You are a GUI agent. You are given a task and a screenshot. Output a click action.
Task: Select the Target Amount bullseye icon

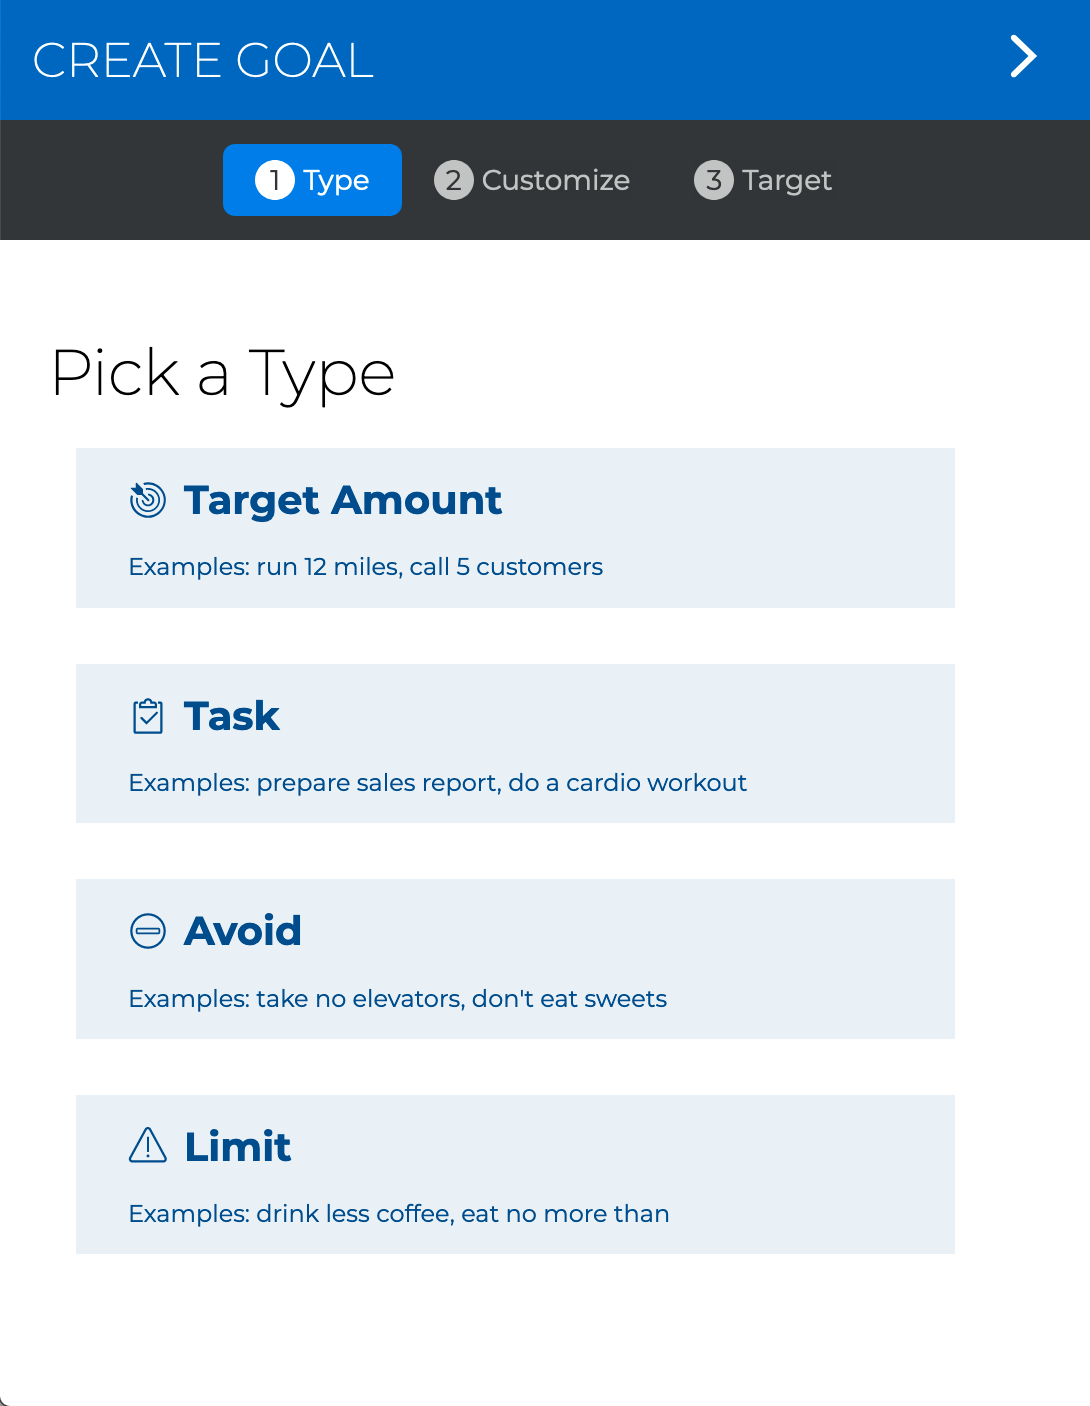[x=149, y=501]
